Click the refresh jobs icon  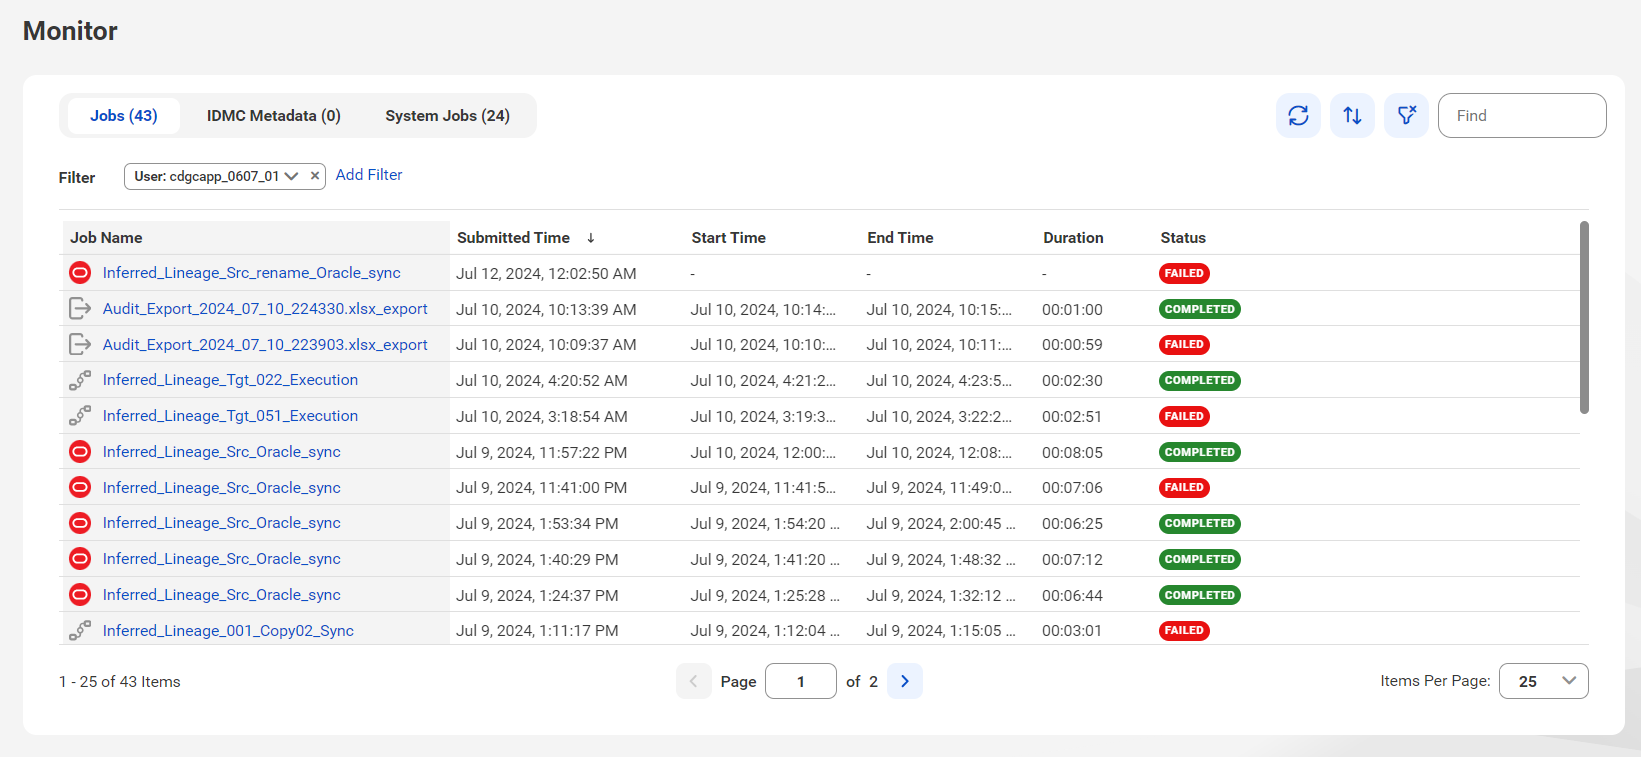coord(1298,116)
